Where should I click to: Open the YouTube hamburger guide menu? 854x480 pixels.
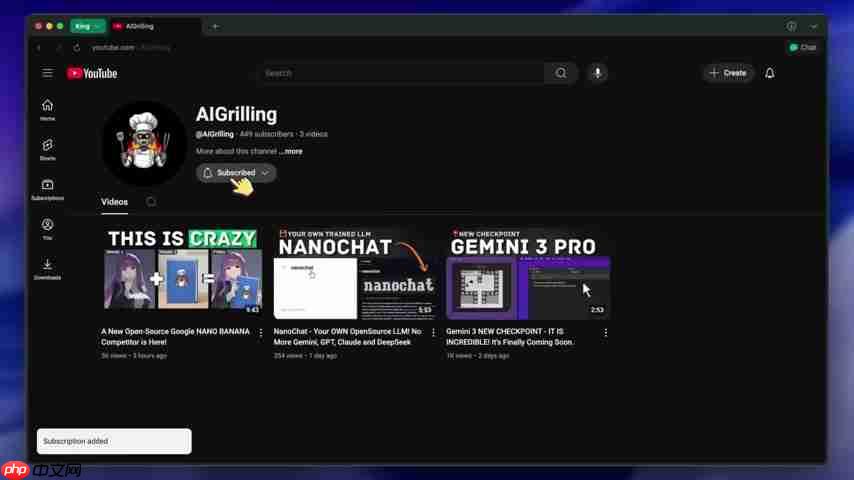click(x=47, y=73)
